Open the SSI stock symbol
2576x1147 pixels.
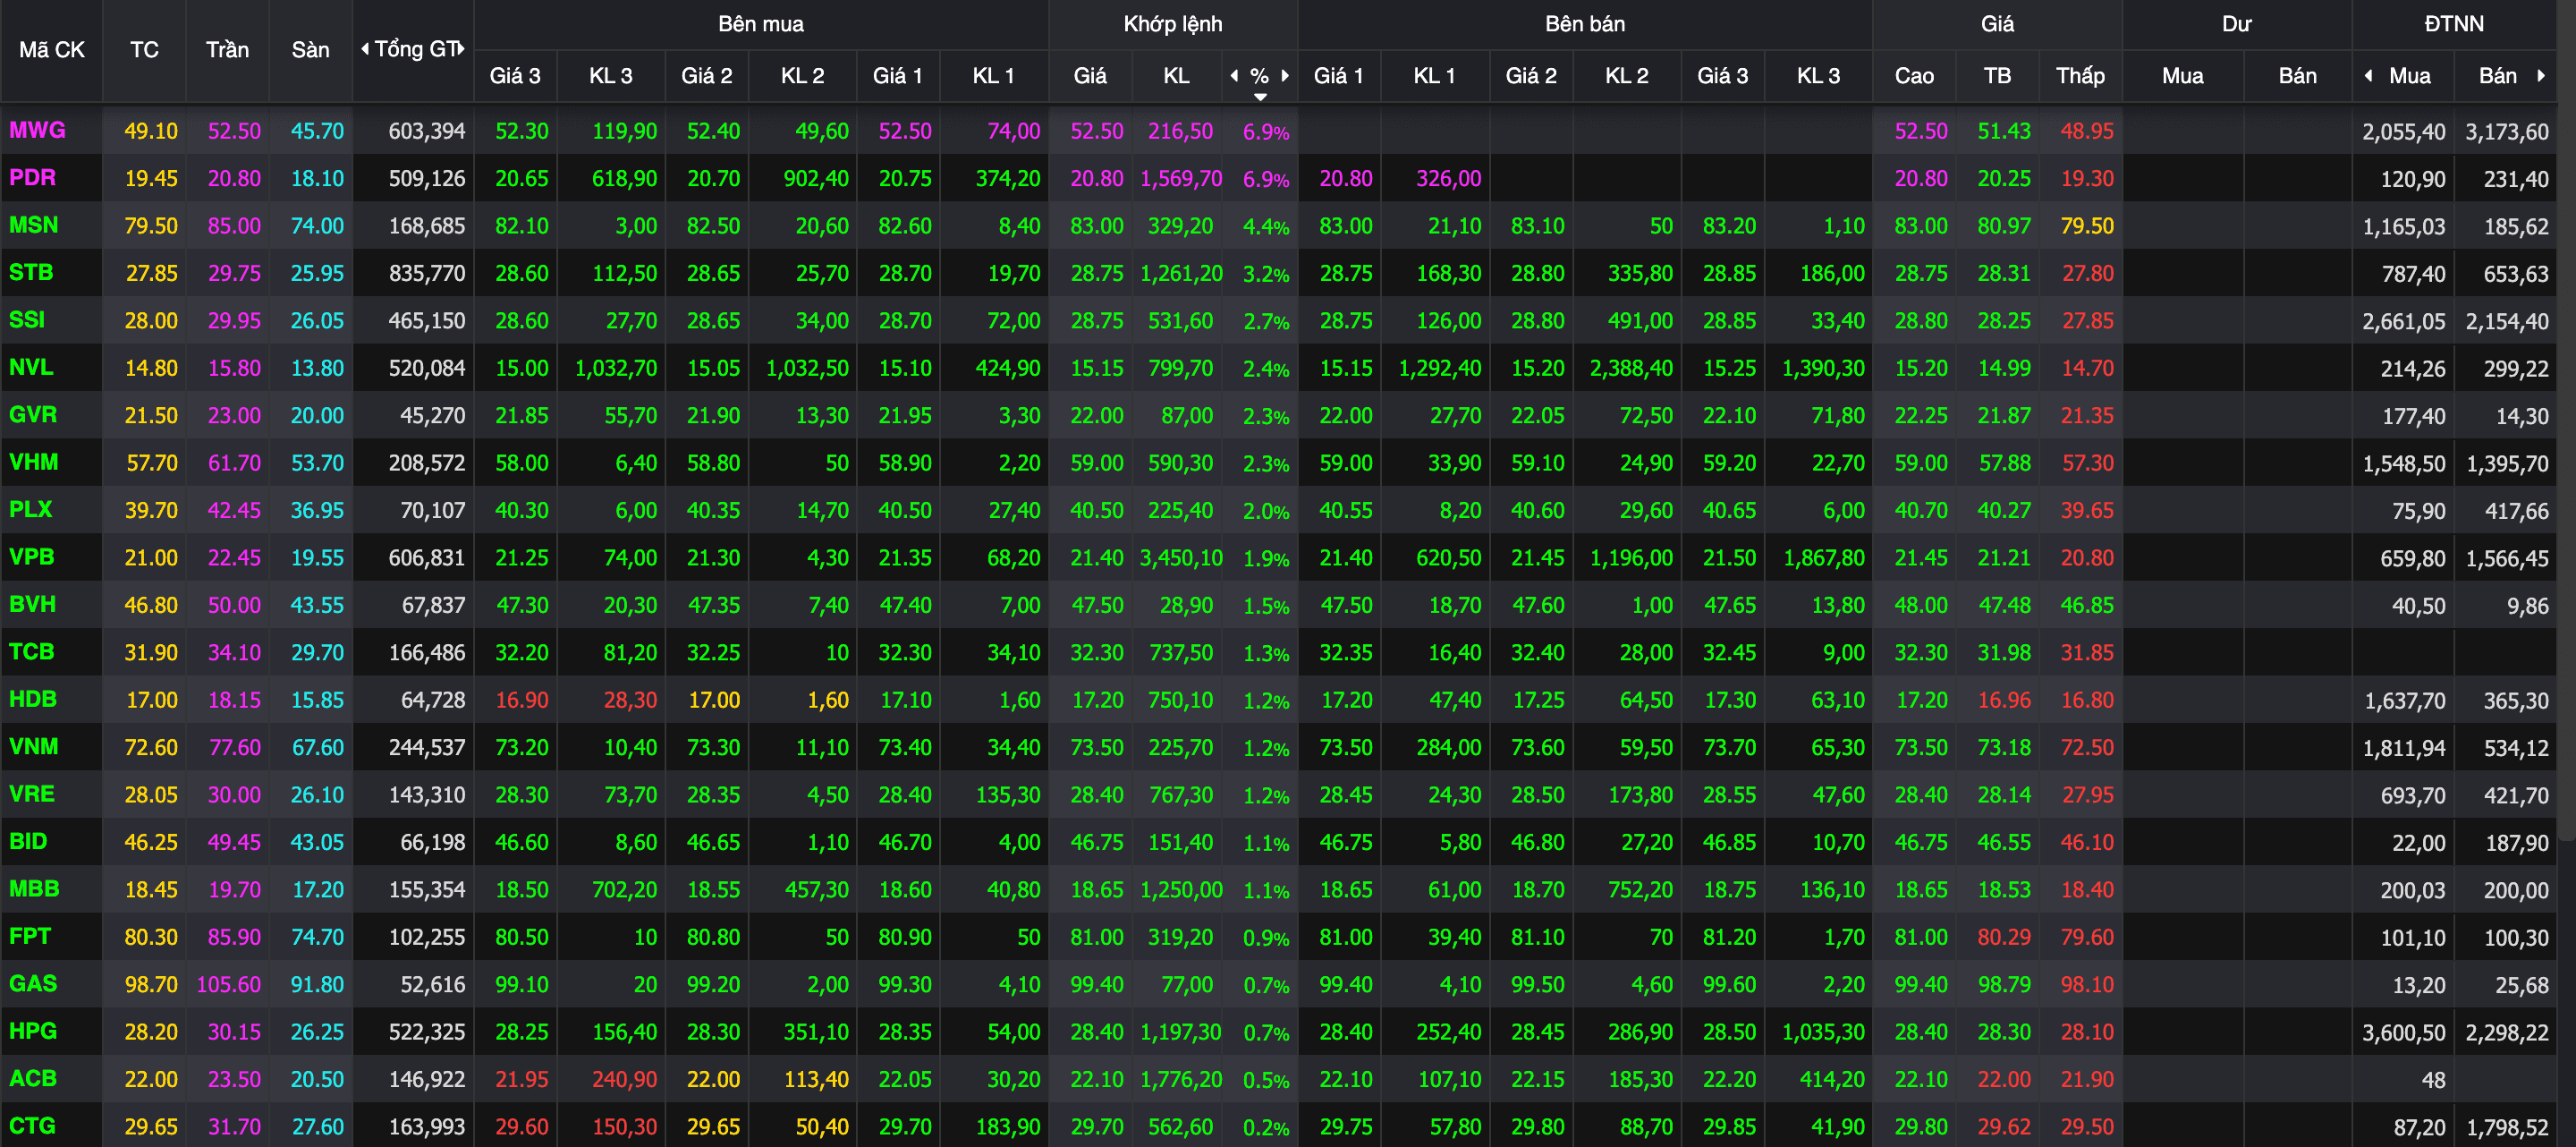(27, 320)
